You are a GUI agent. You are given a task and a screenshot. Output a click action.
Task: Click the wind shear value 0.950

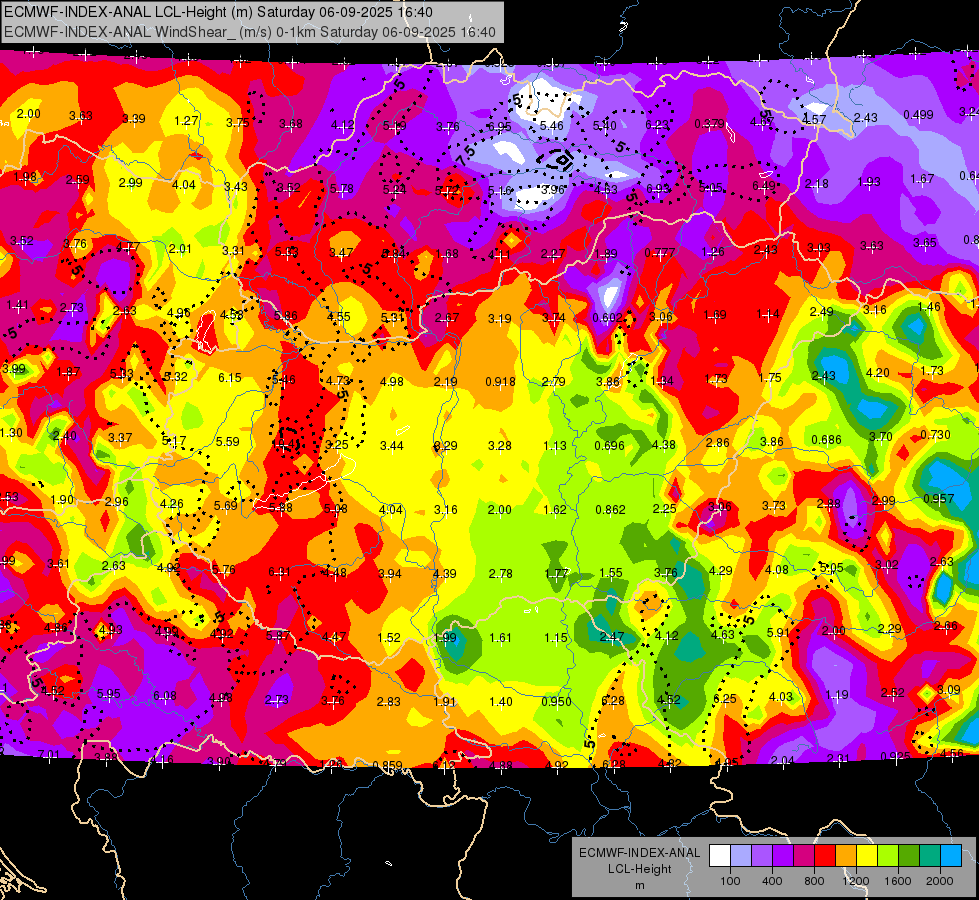(556, 702)
